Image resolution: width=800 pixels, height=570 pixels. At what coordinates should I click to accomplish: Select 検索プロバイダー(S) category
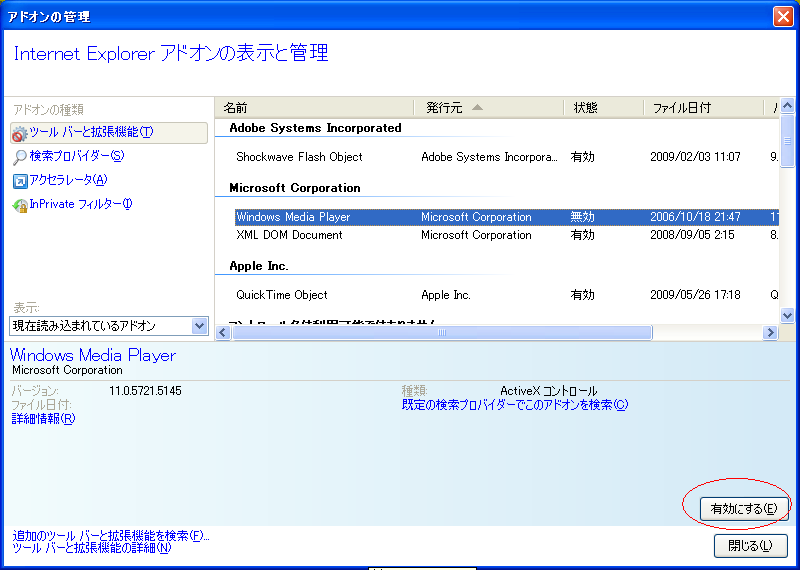click(77, 156)
